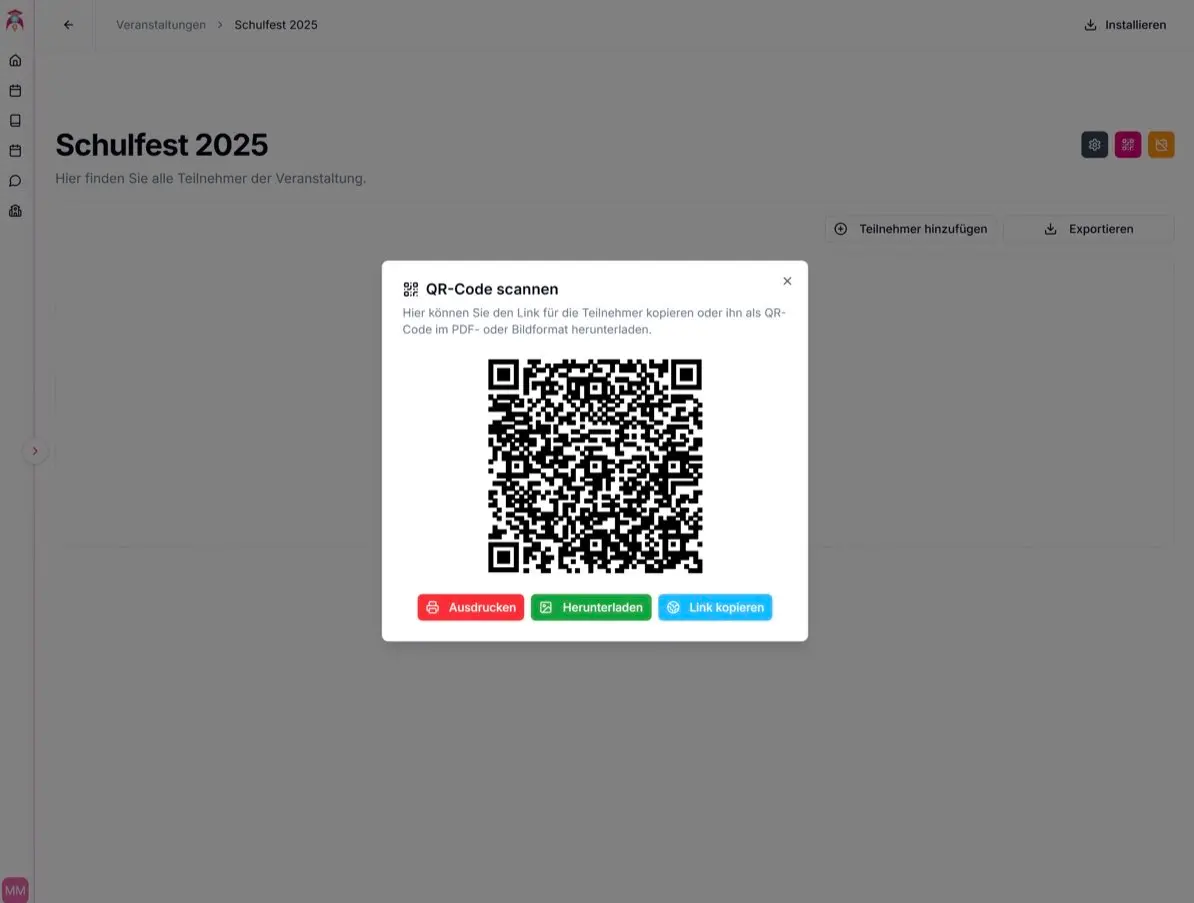
Task: Open the Veranstaltungen breadcrumb
Action: 161,25
